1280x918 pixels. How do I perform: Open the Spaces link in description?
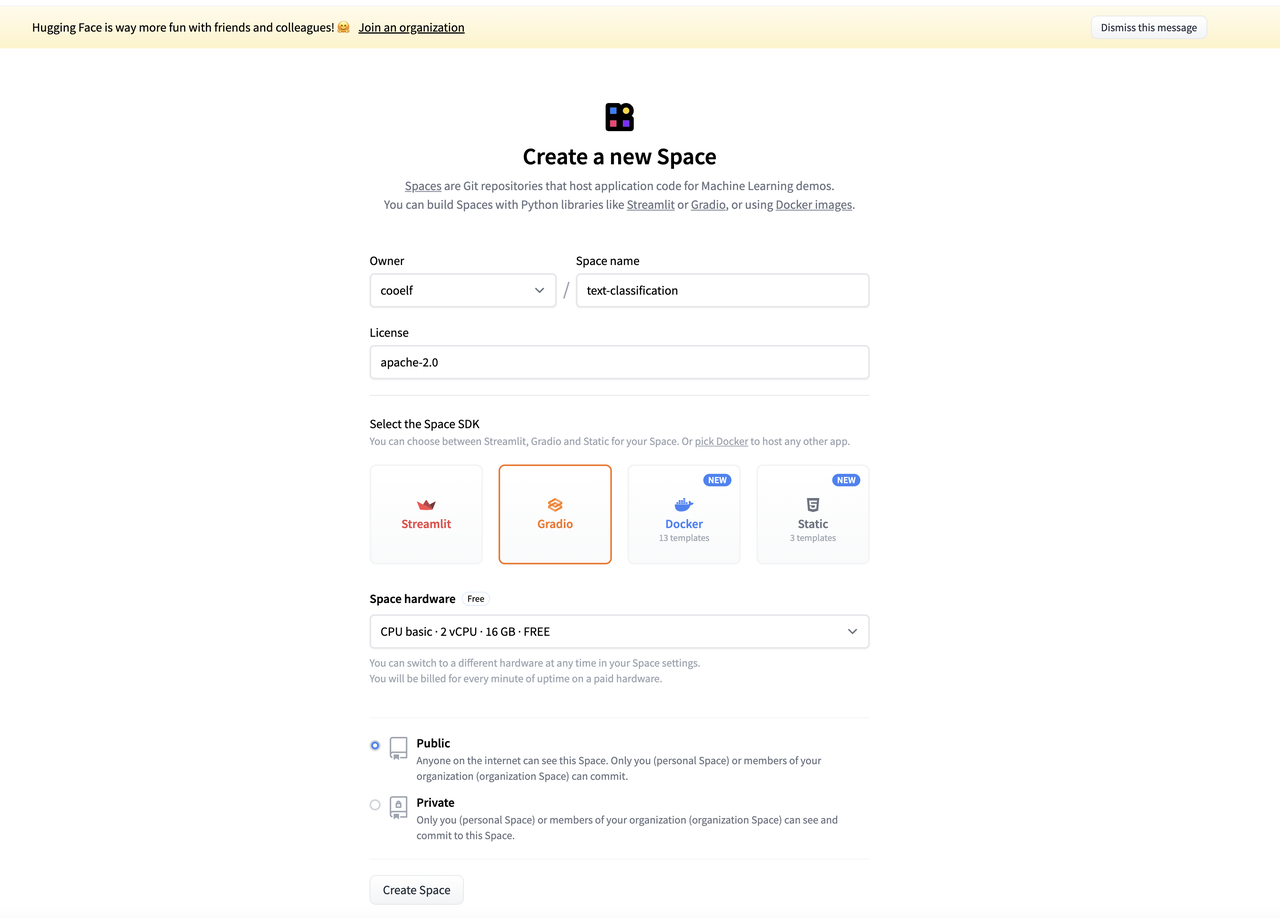tap(423, 186)
